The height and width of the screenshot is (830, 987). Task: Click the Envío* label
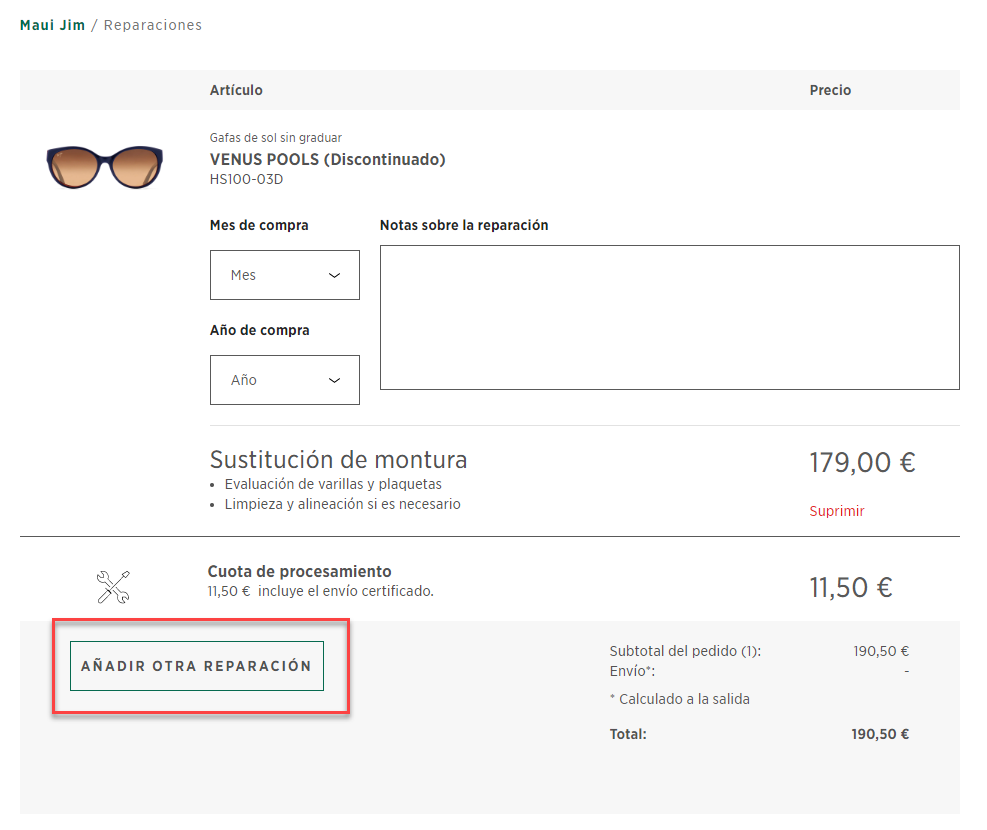(632, 671)
